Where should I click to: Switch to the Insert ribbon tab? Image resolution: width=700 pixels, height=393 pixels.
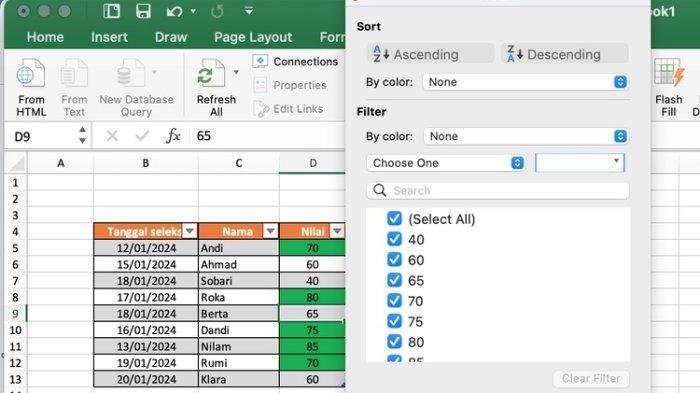point(109,37)
